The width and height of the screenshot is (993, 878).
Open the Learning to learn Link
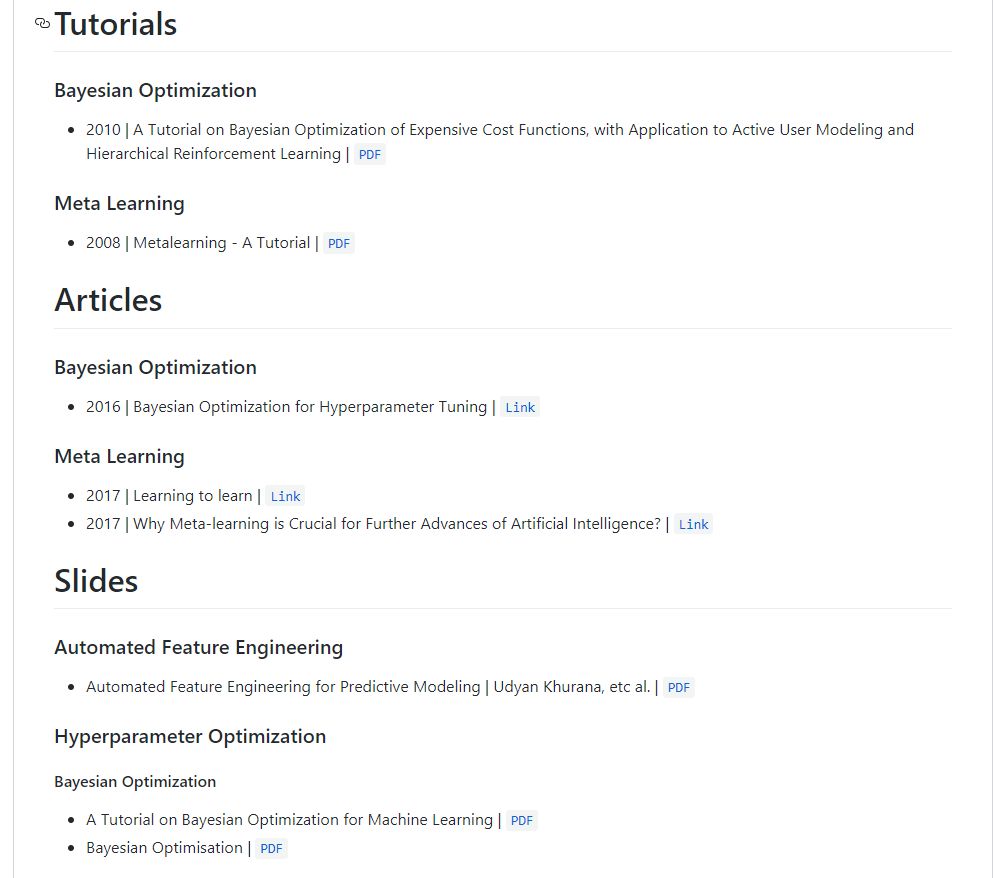click(x=285, y=496)
